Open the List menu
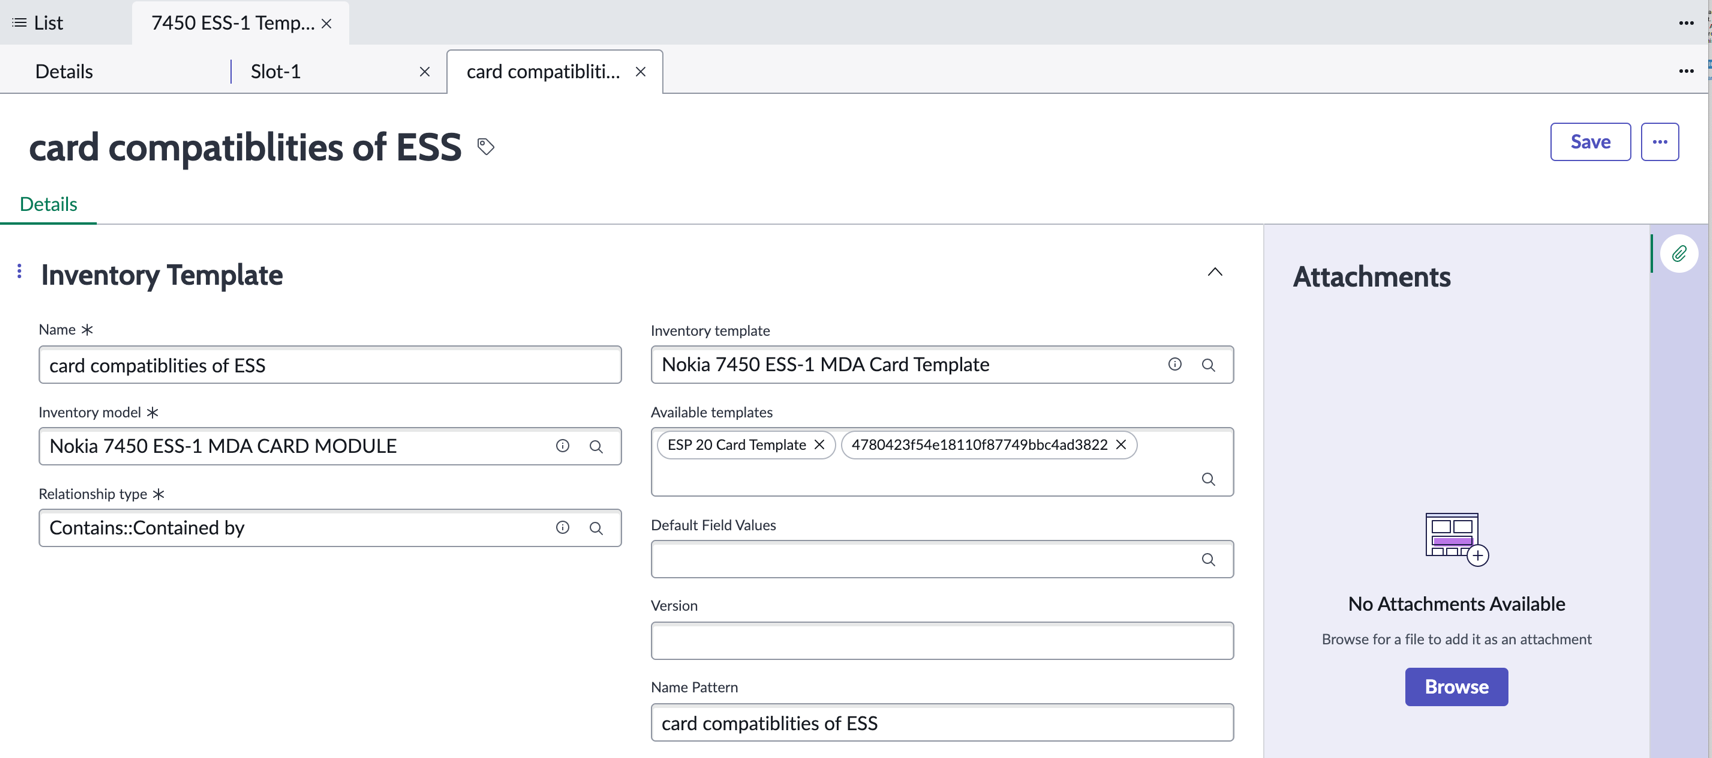Screen dimensions: 1712x758 click(37, 22)
